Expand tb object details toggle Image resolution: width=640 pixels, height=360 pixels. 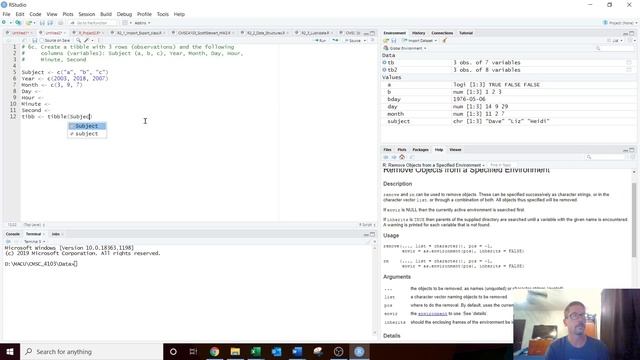coord(384,62)
